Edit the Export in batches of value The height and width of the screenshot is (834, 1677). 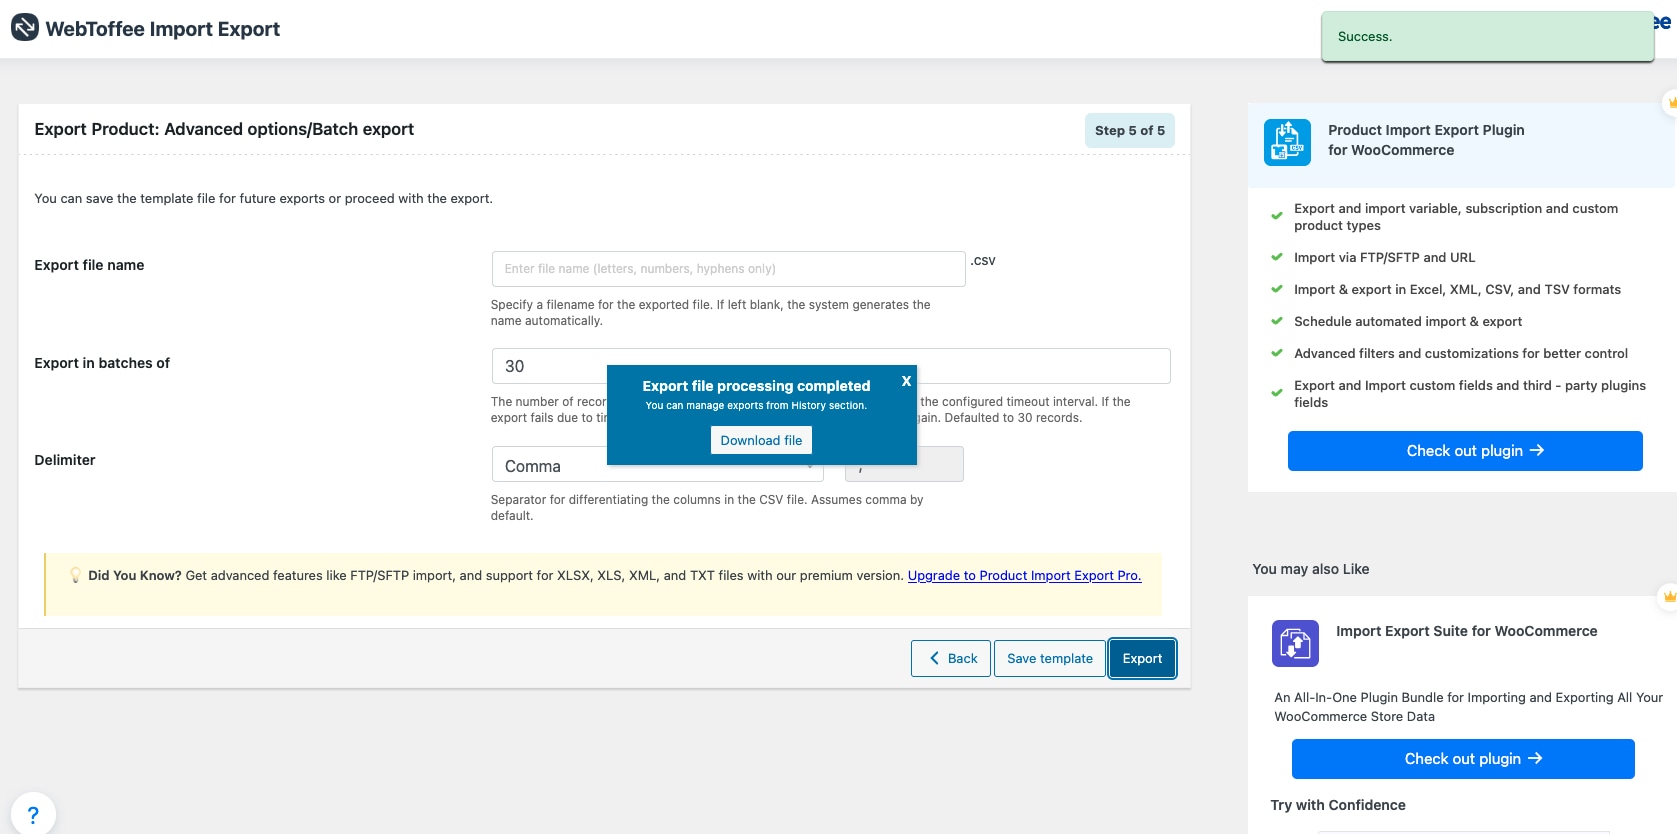click(x=831, y=366)
